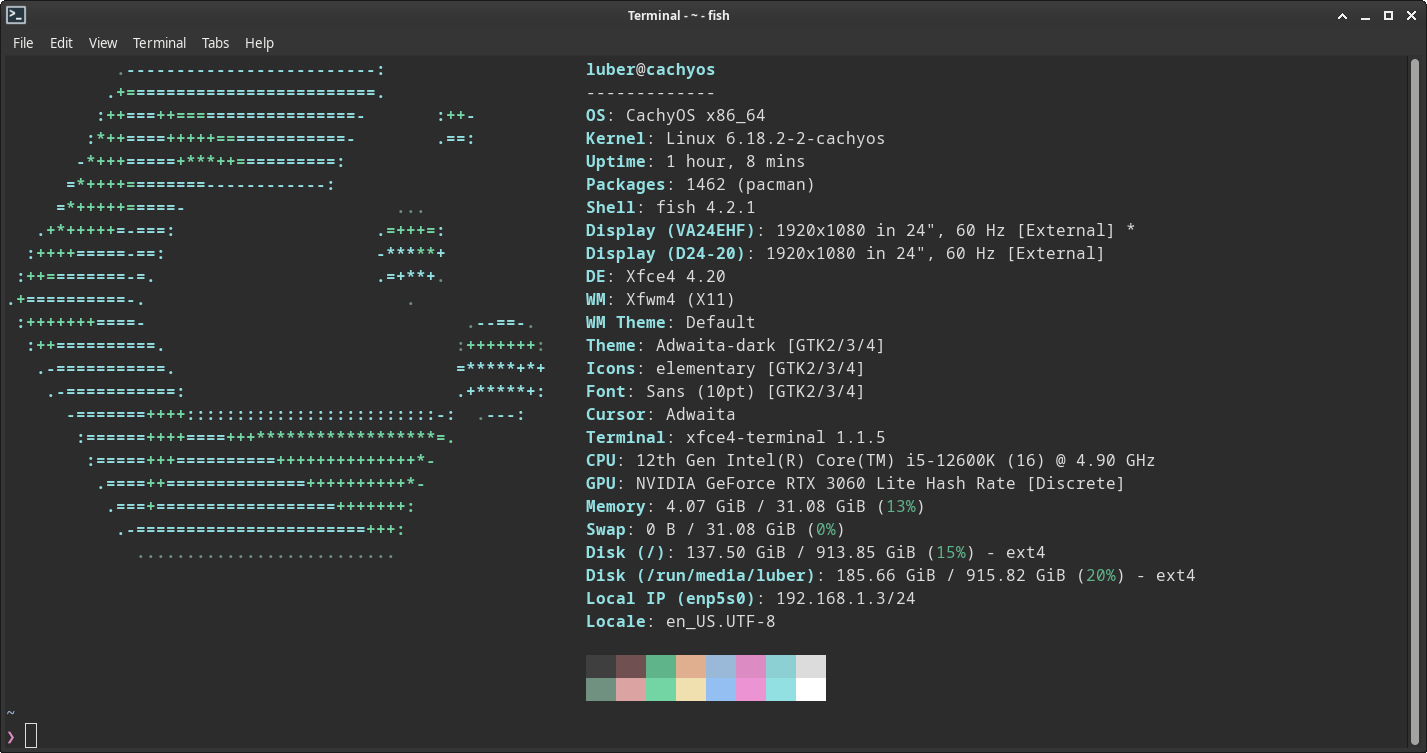Select the white swatch in the lower row
The height and width of the screenshot is (753, 1427).
pos(811,689)
